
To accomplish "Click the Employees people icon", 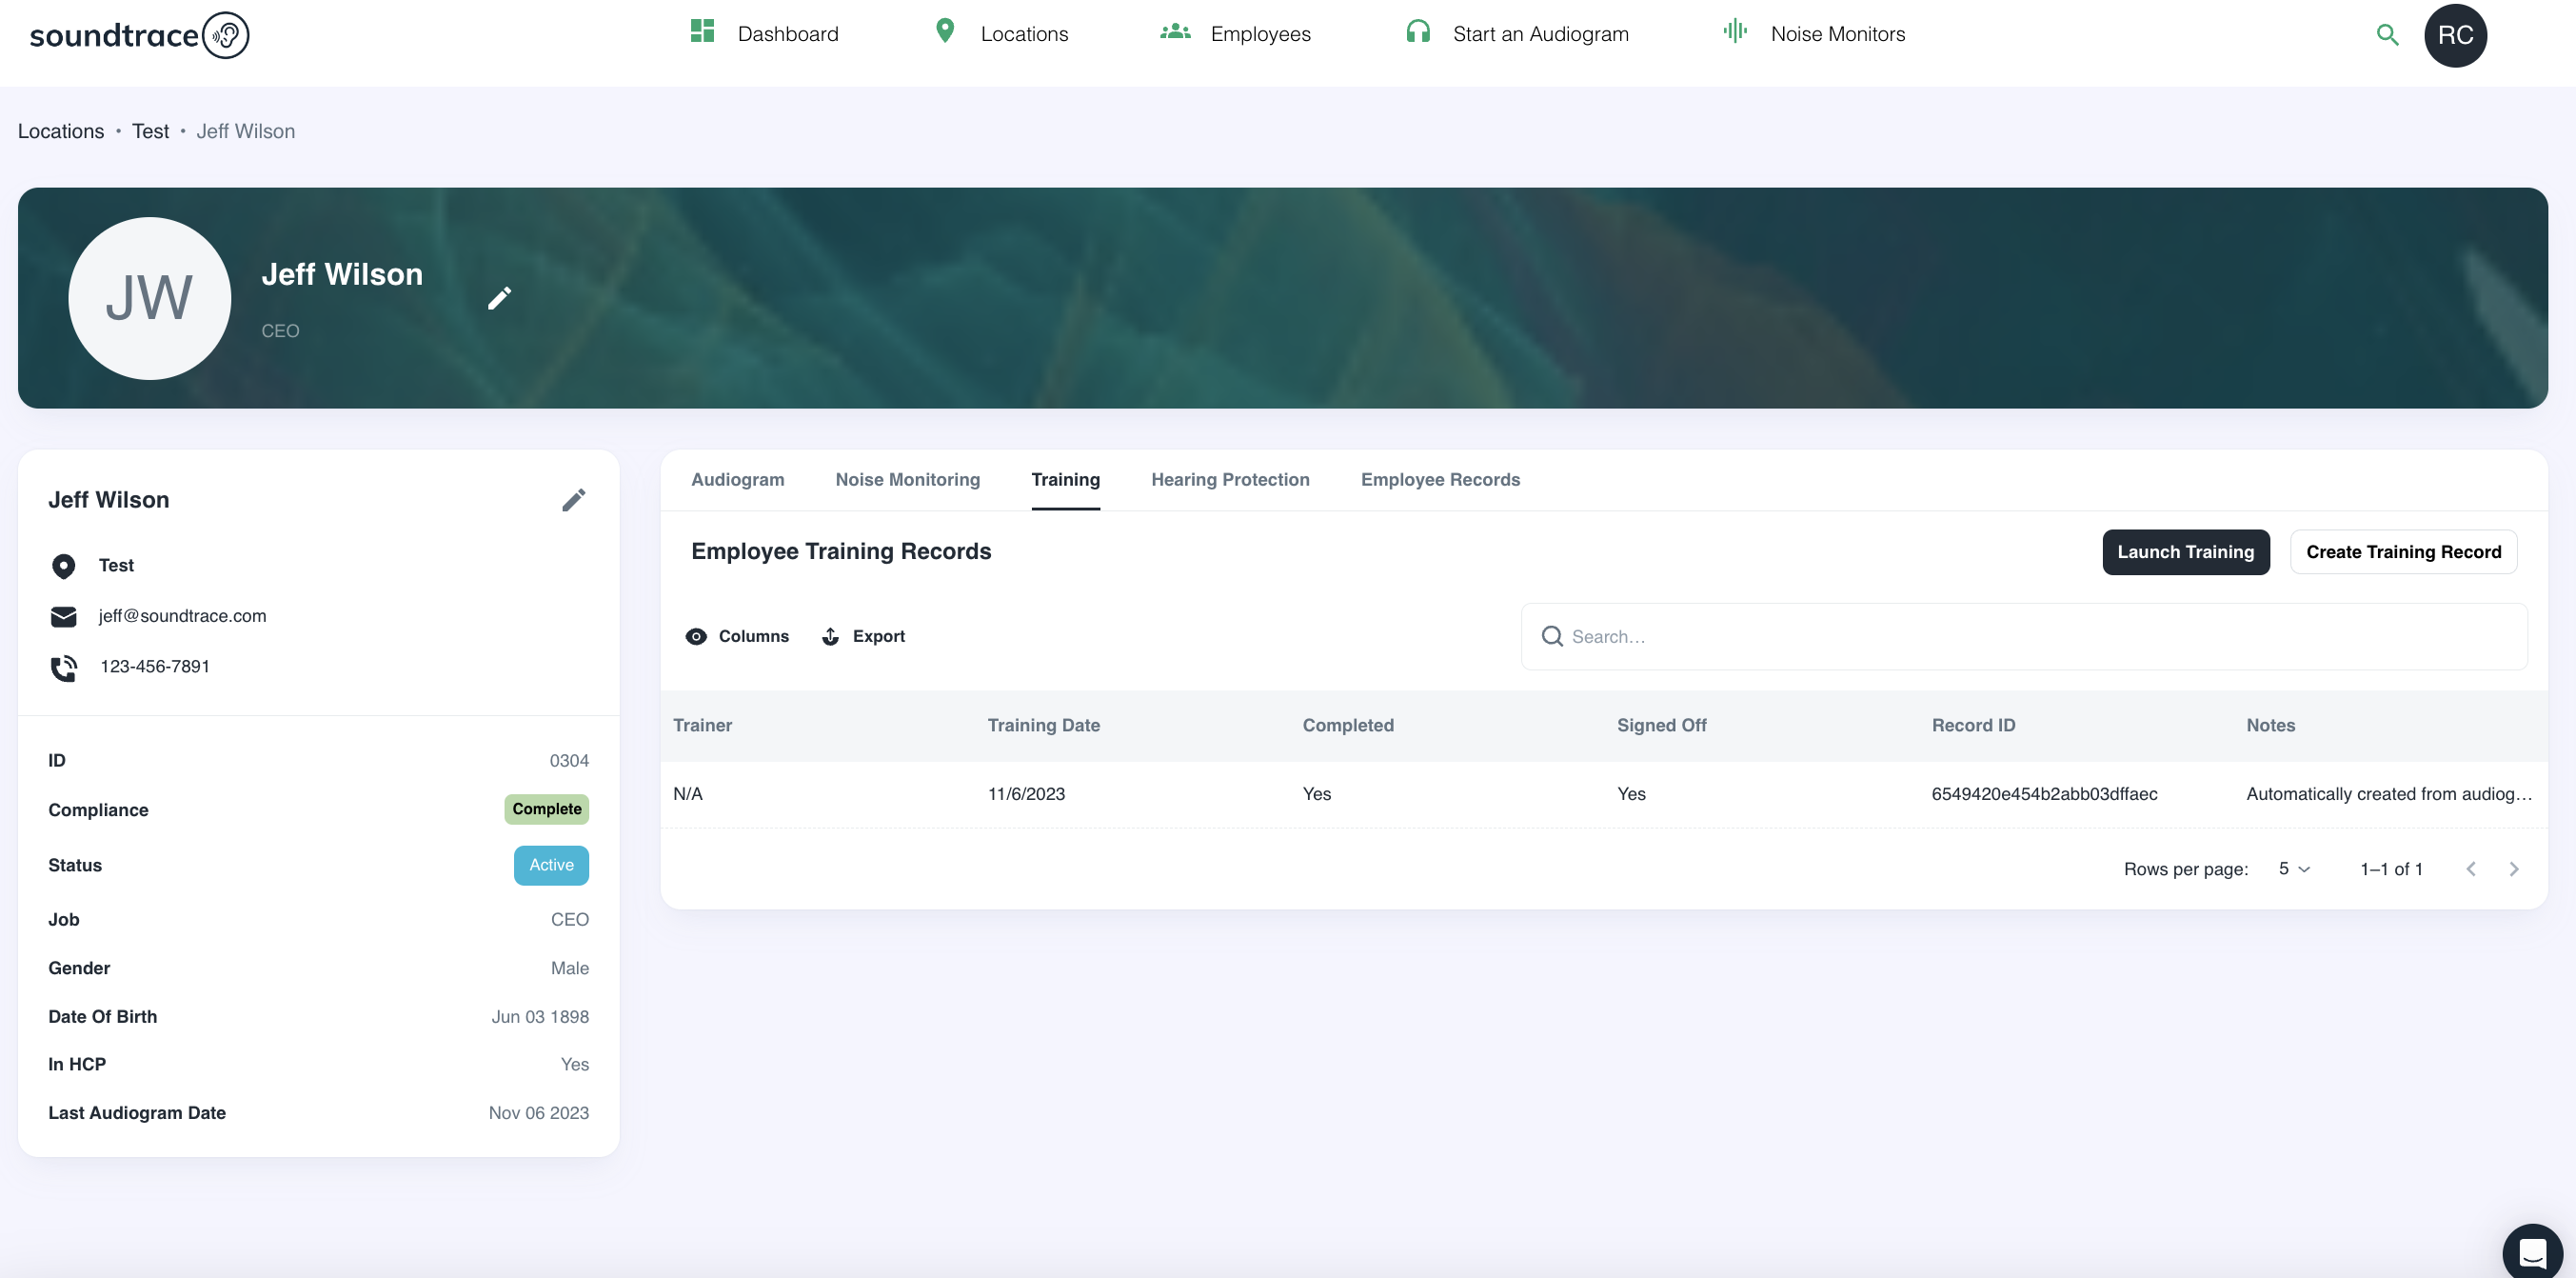I will point(1175,32).
